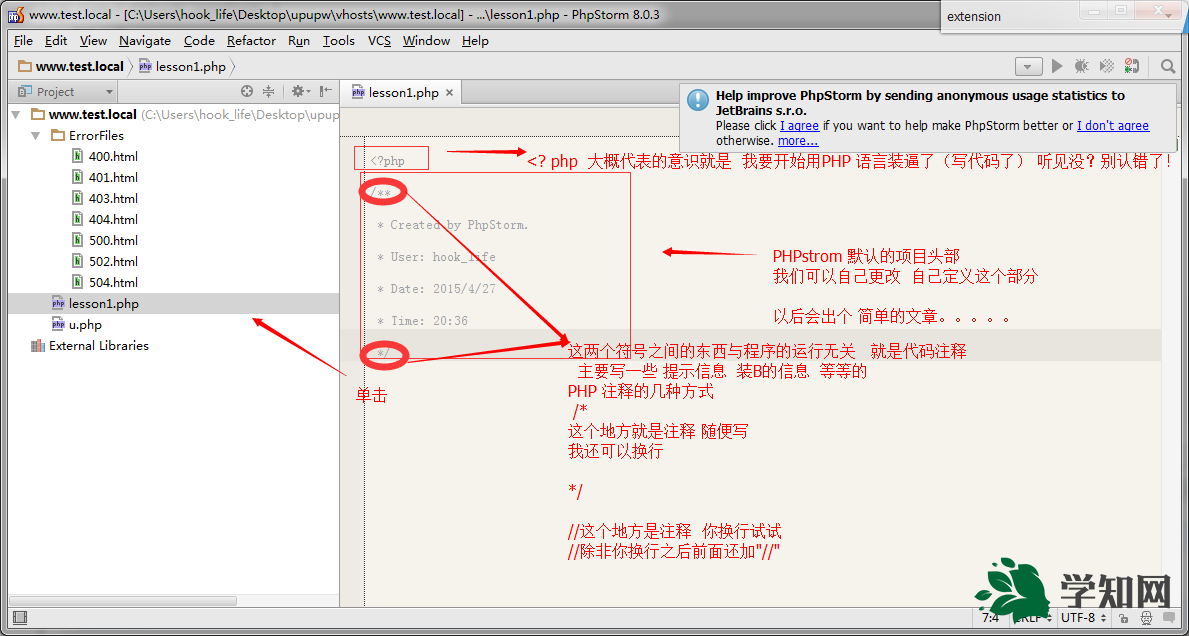
Task: Open the Code menu
Action: (x=199, y=41)
